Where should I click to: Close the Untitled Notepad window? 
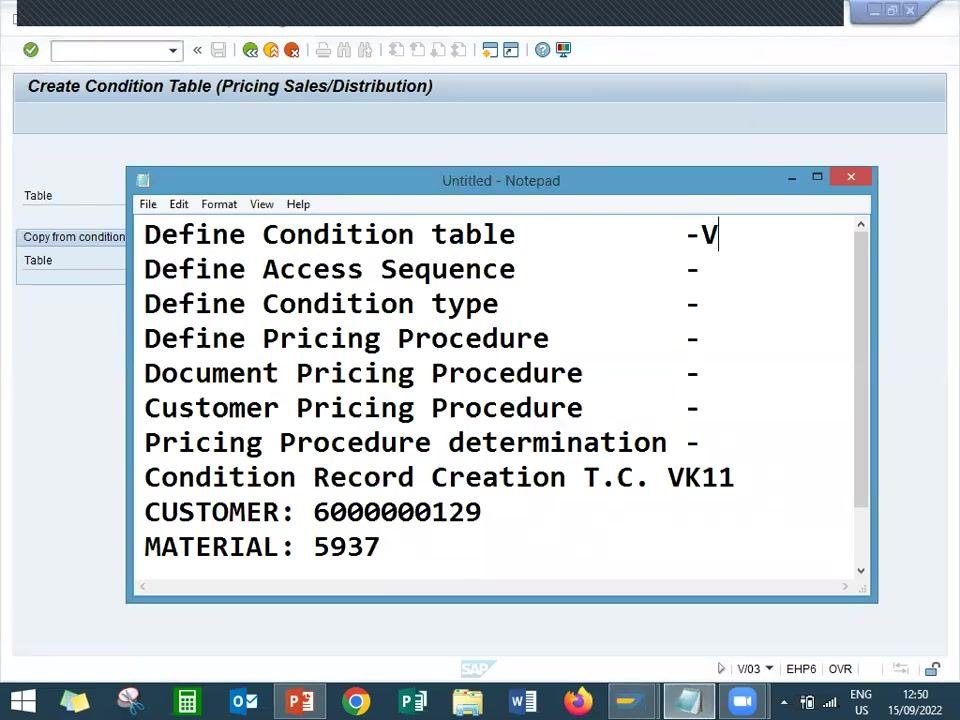(x=851, y=177)
